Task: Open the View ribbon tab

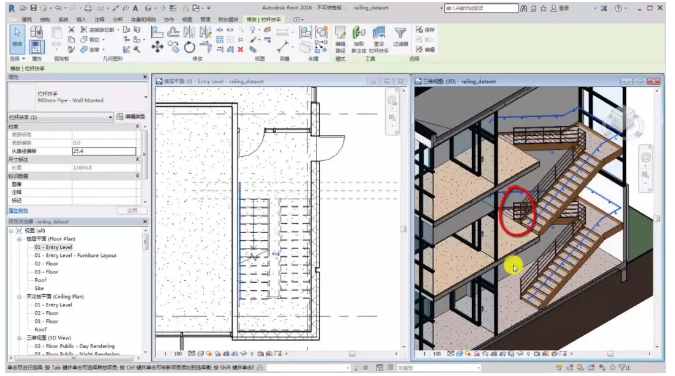Action: (187, 19)
